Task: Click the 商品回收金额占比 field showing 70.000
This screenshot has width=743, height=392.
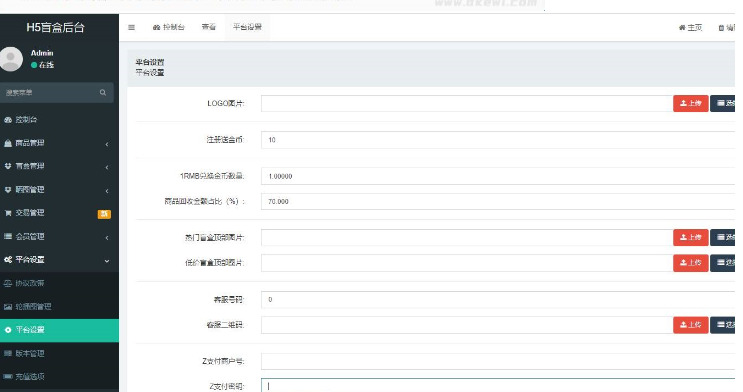Action: (498, 201)
